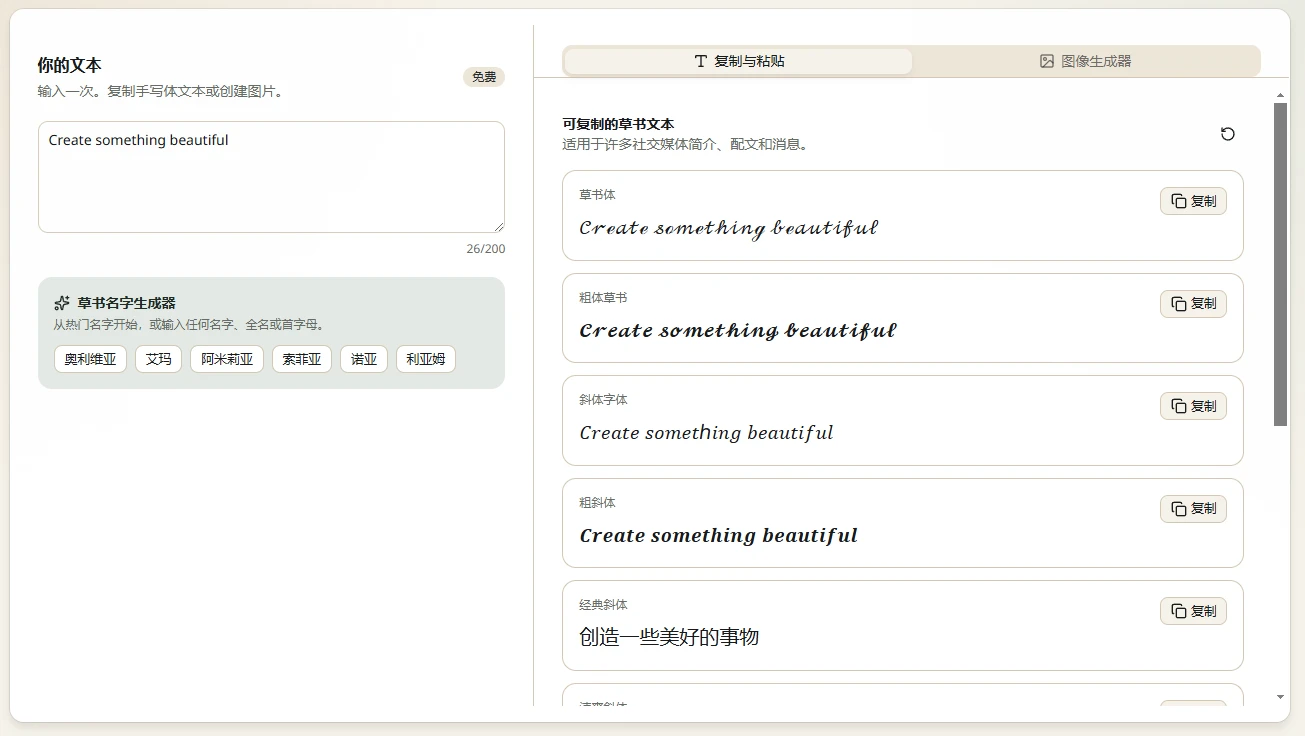
Task: Click the results list vertical scrollbar thumb
Action: pos(1280,264)
